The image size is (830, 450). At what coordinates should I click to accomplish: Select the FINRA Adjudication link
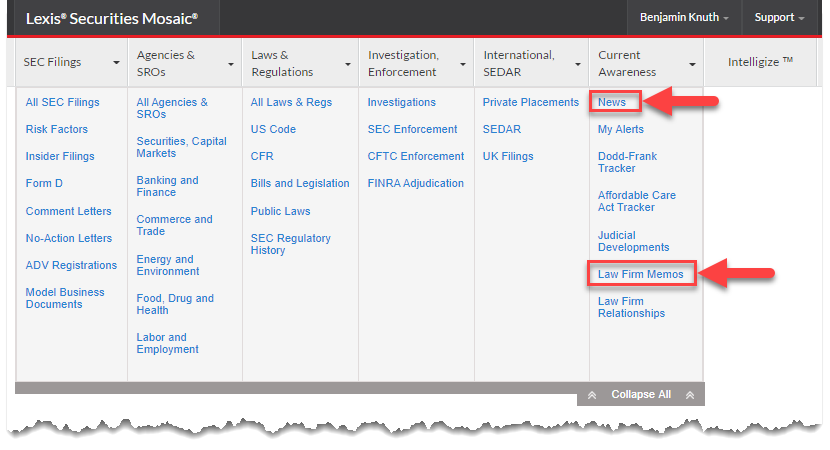click(416, 183)
